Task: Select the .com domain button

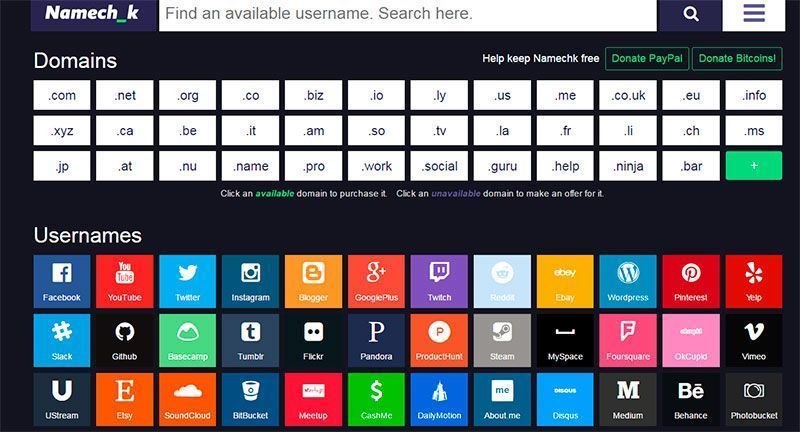Action: 62,95
